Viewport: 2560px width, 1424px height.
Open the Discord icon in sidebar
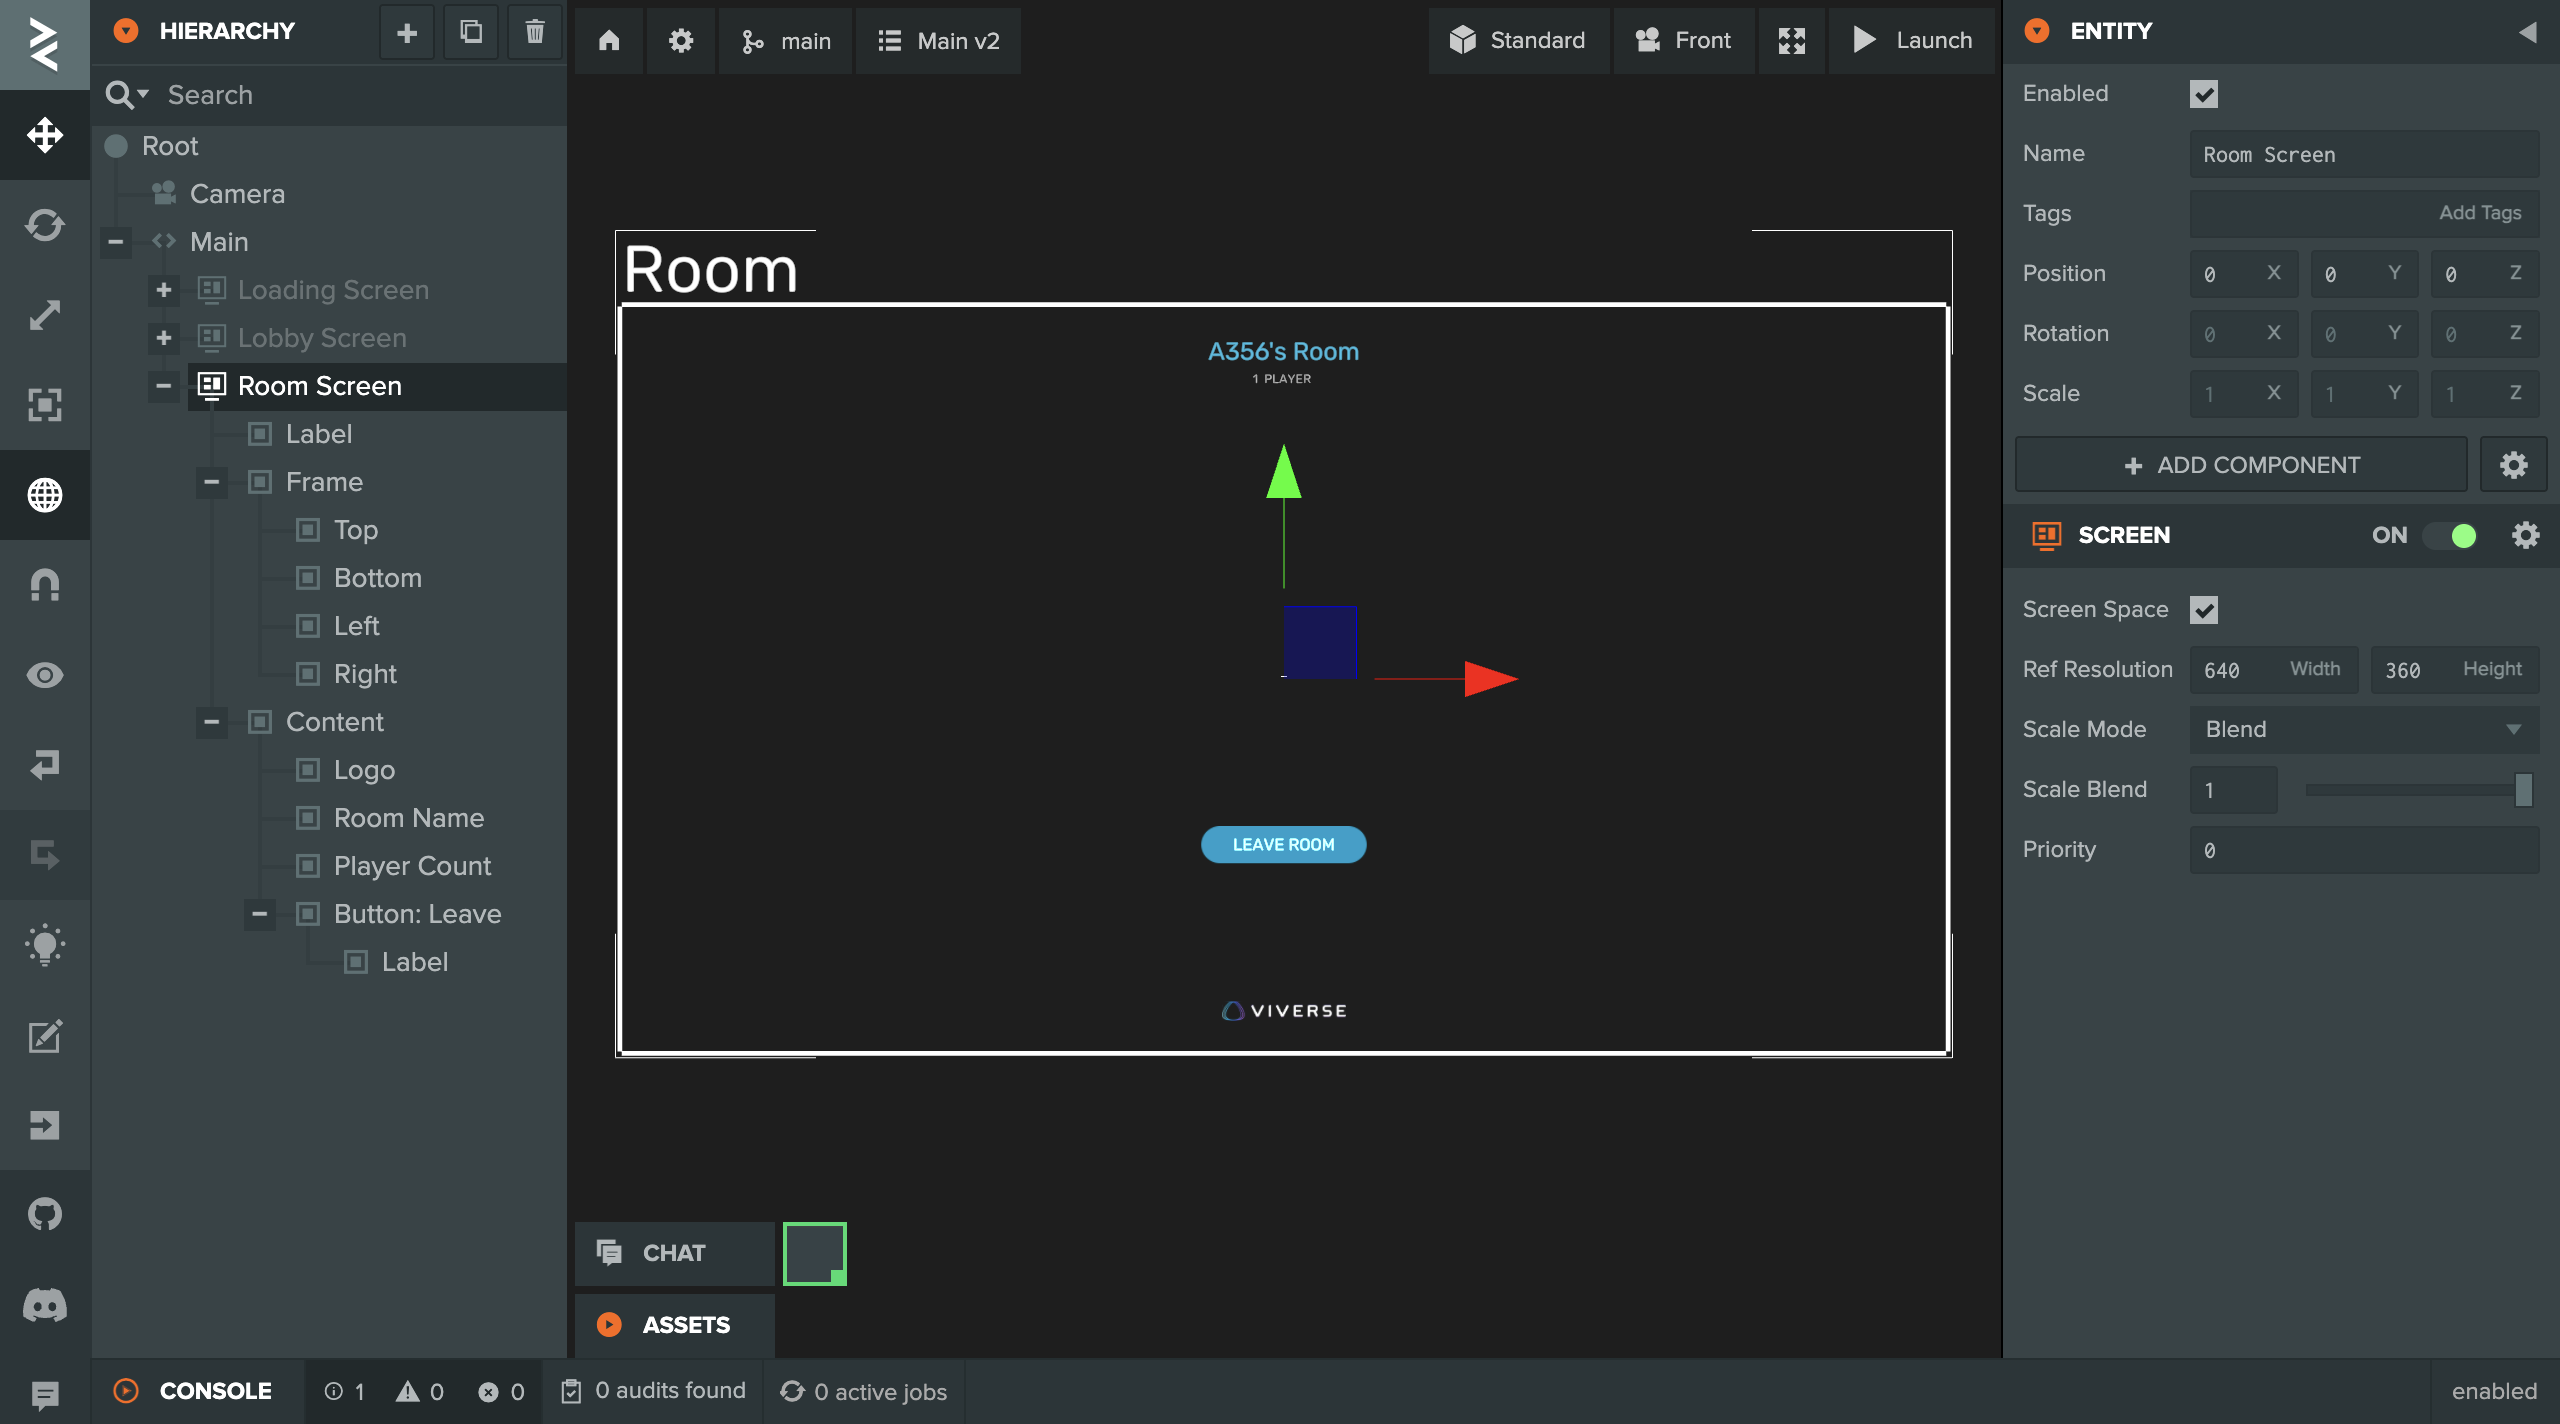click(x=45, y=1305)
